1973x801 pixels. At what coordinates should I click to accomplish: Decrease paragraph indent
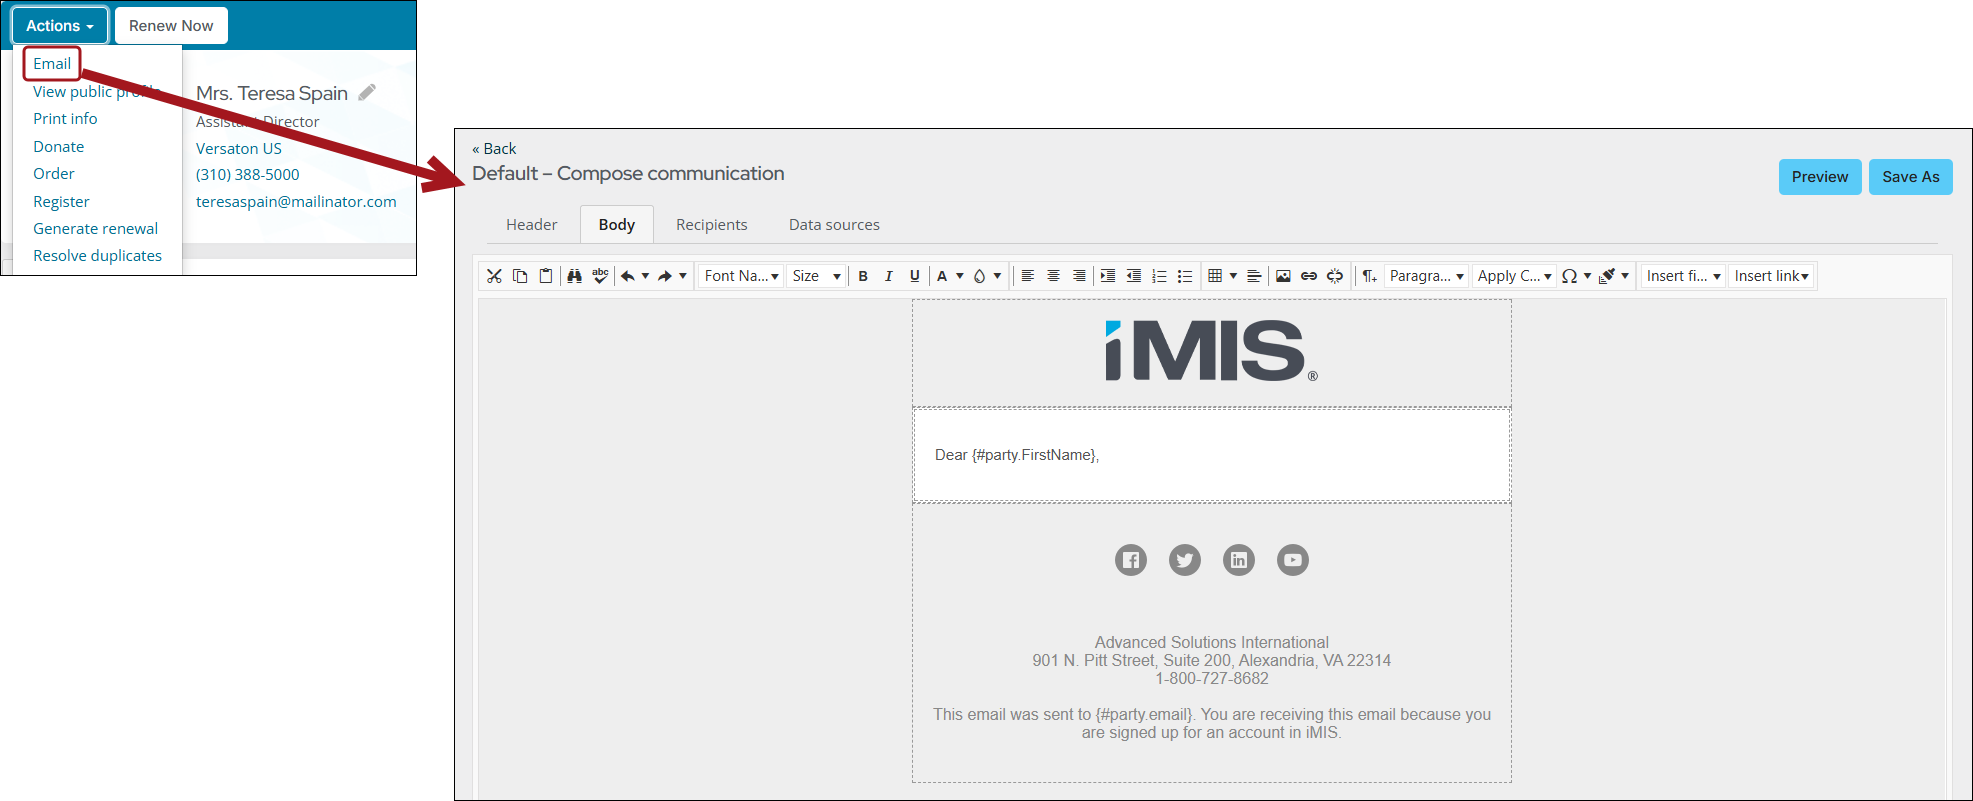pyautogui.click(x=1133, y=276)
